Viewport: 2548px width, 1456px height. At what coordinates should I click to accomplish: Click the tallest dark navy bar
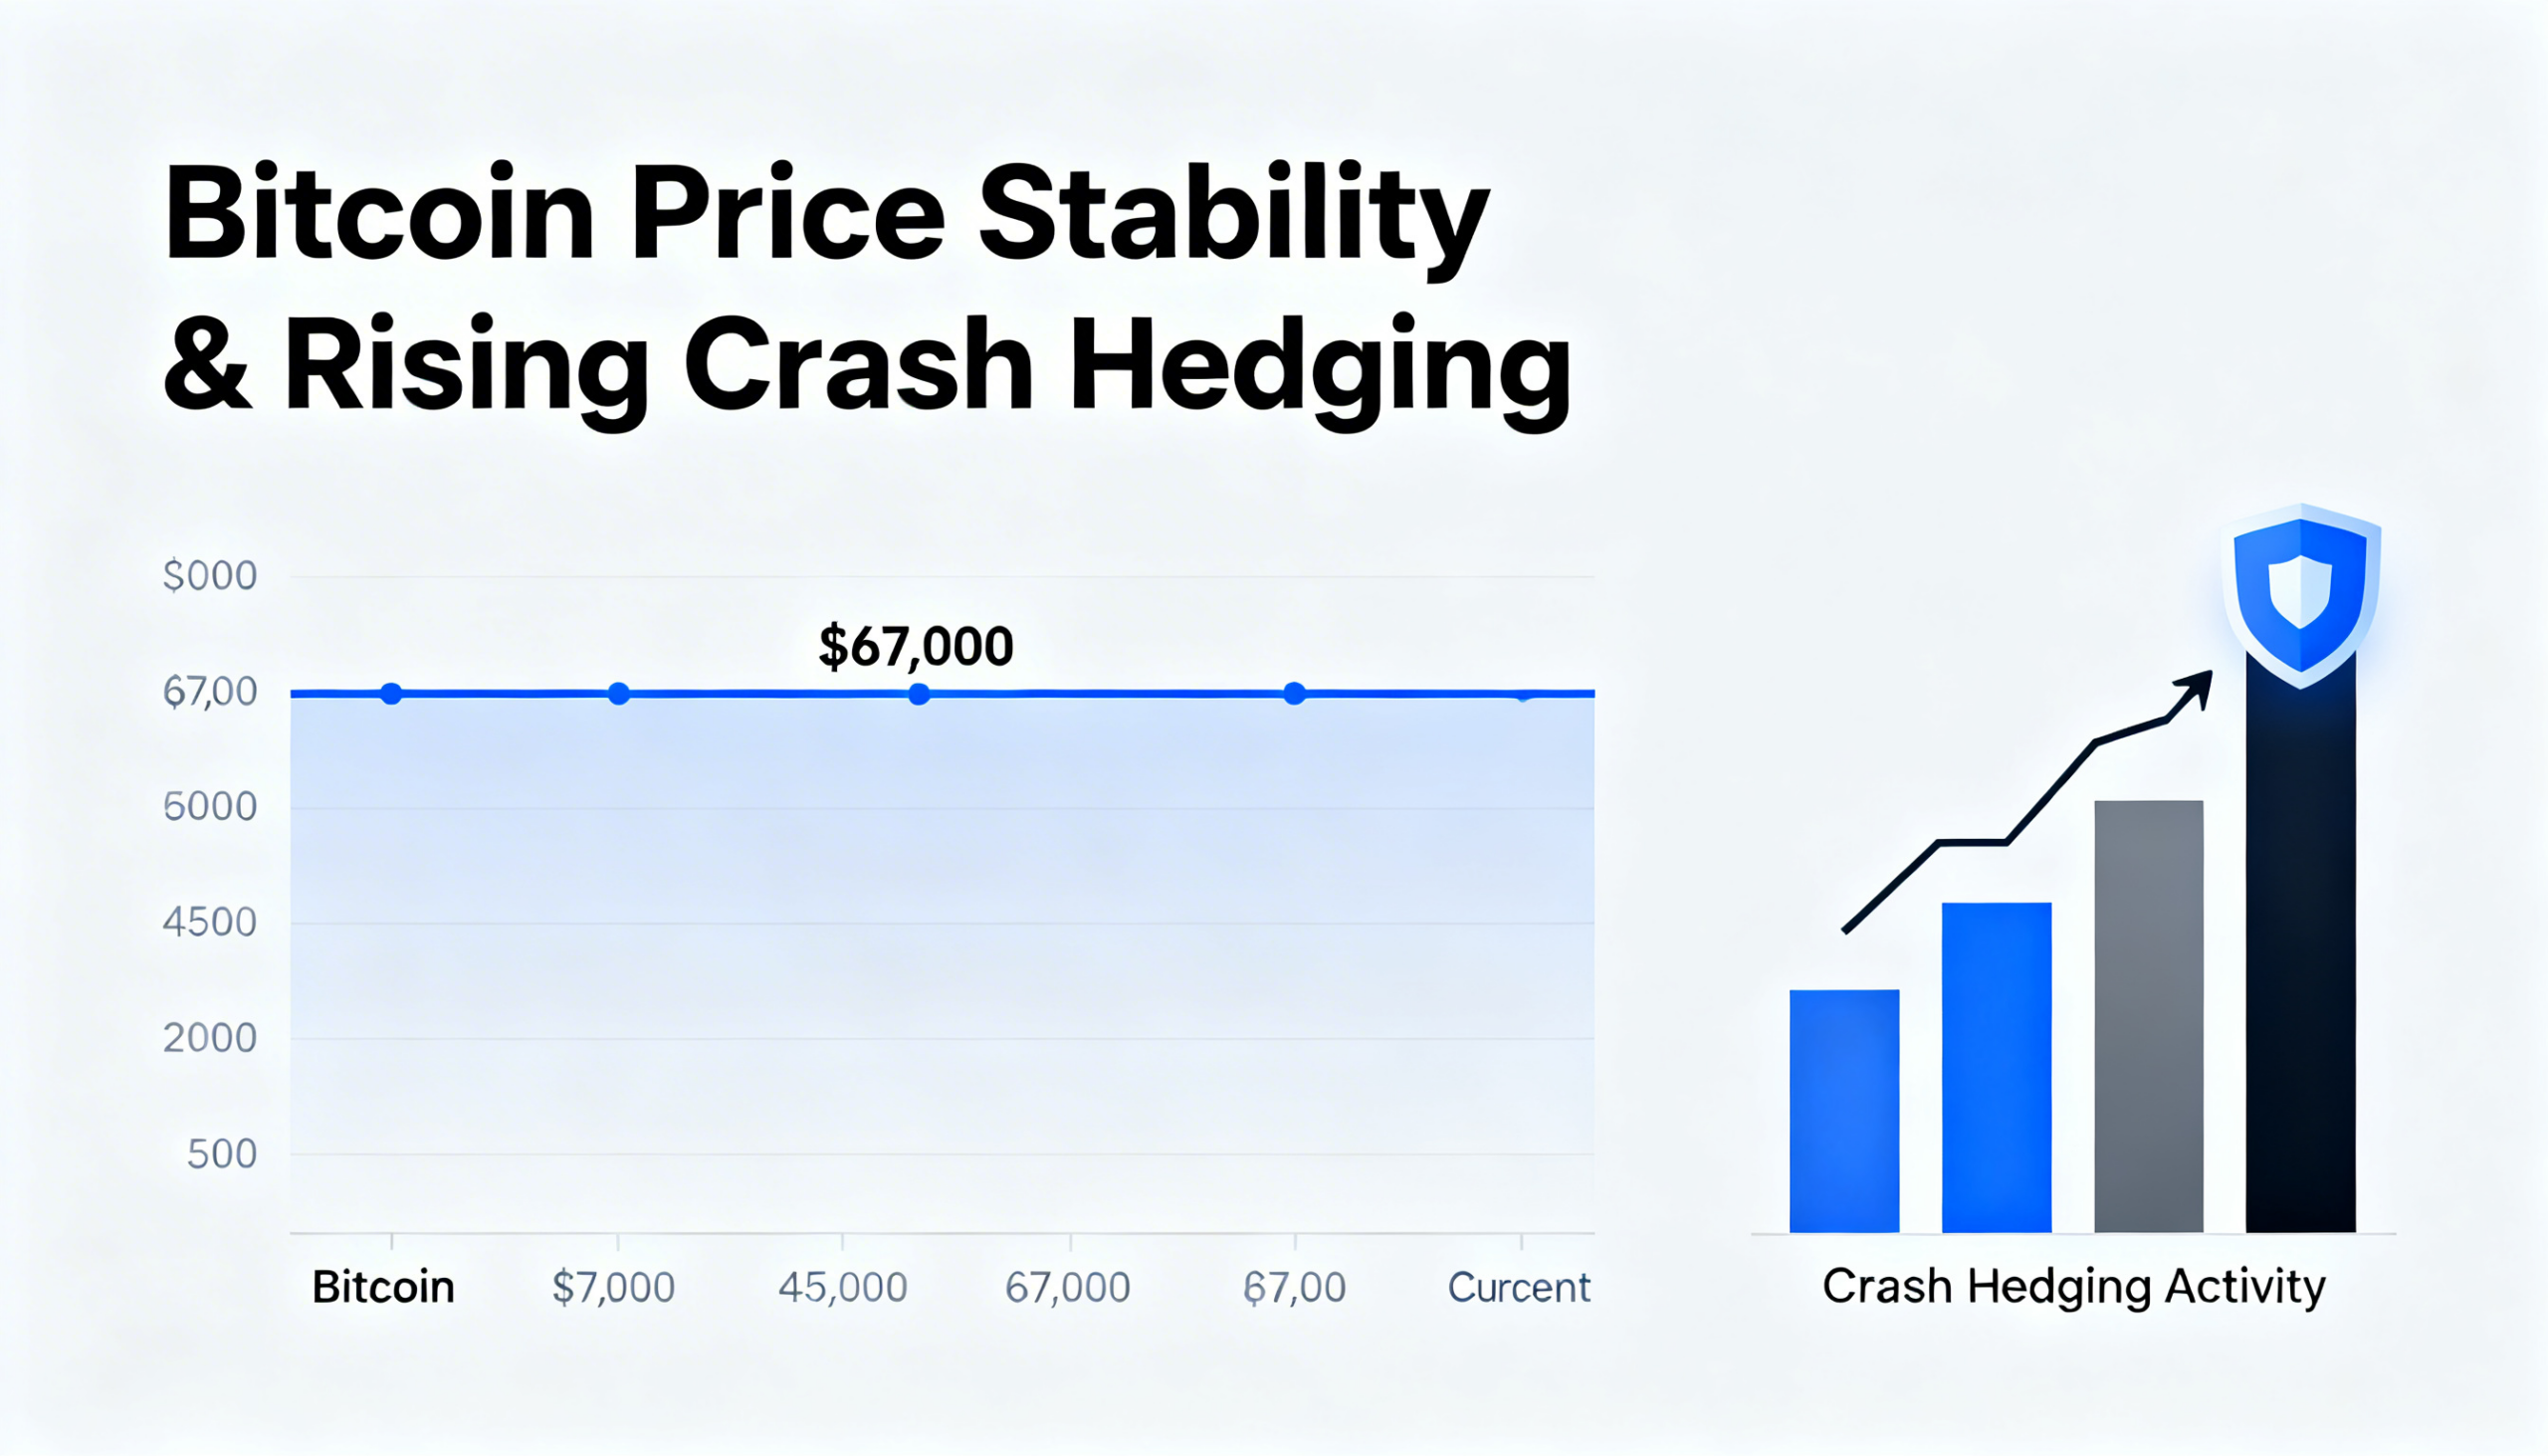(x=2300, y=950)
